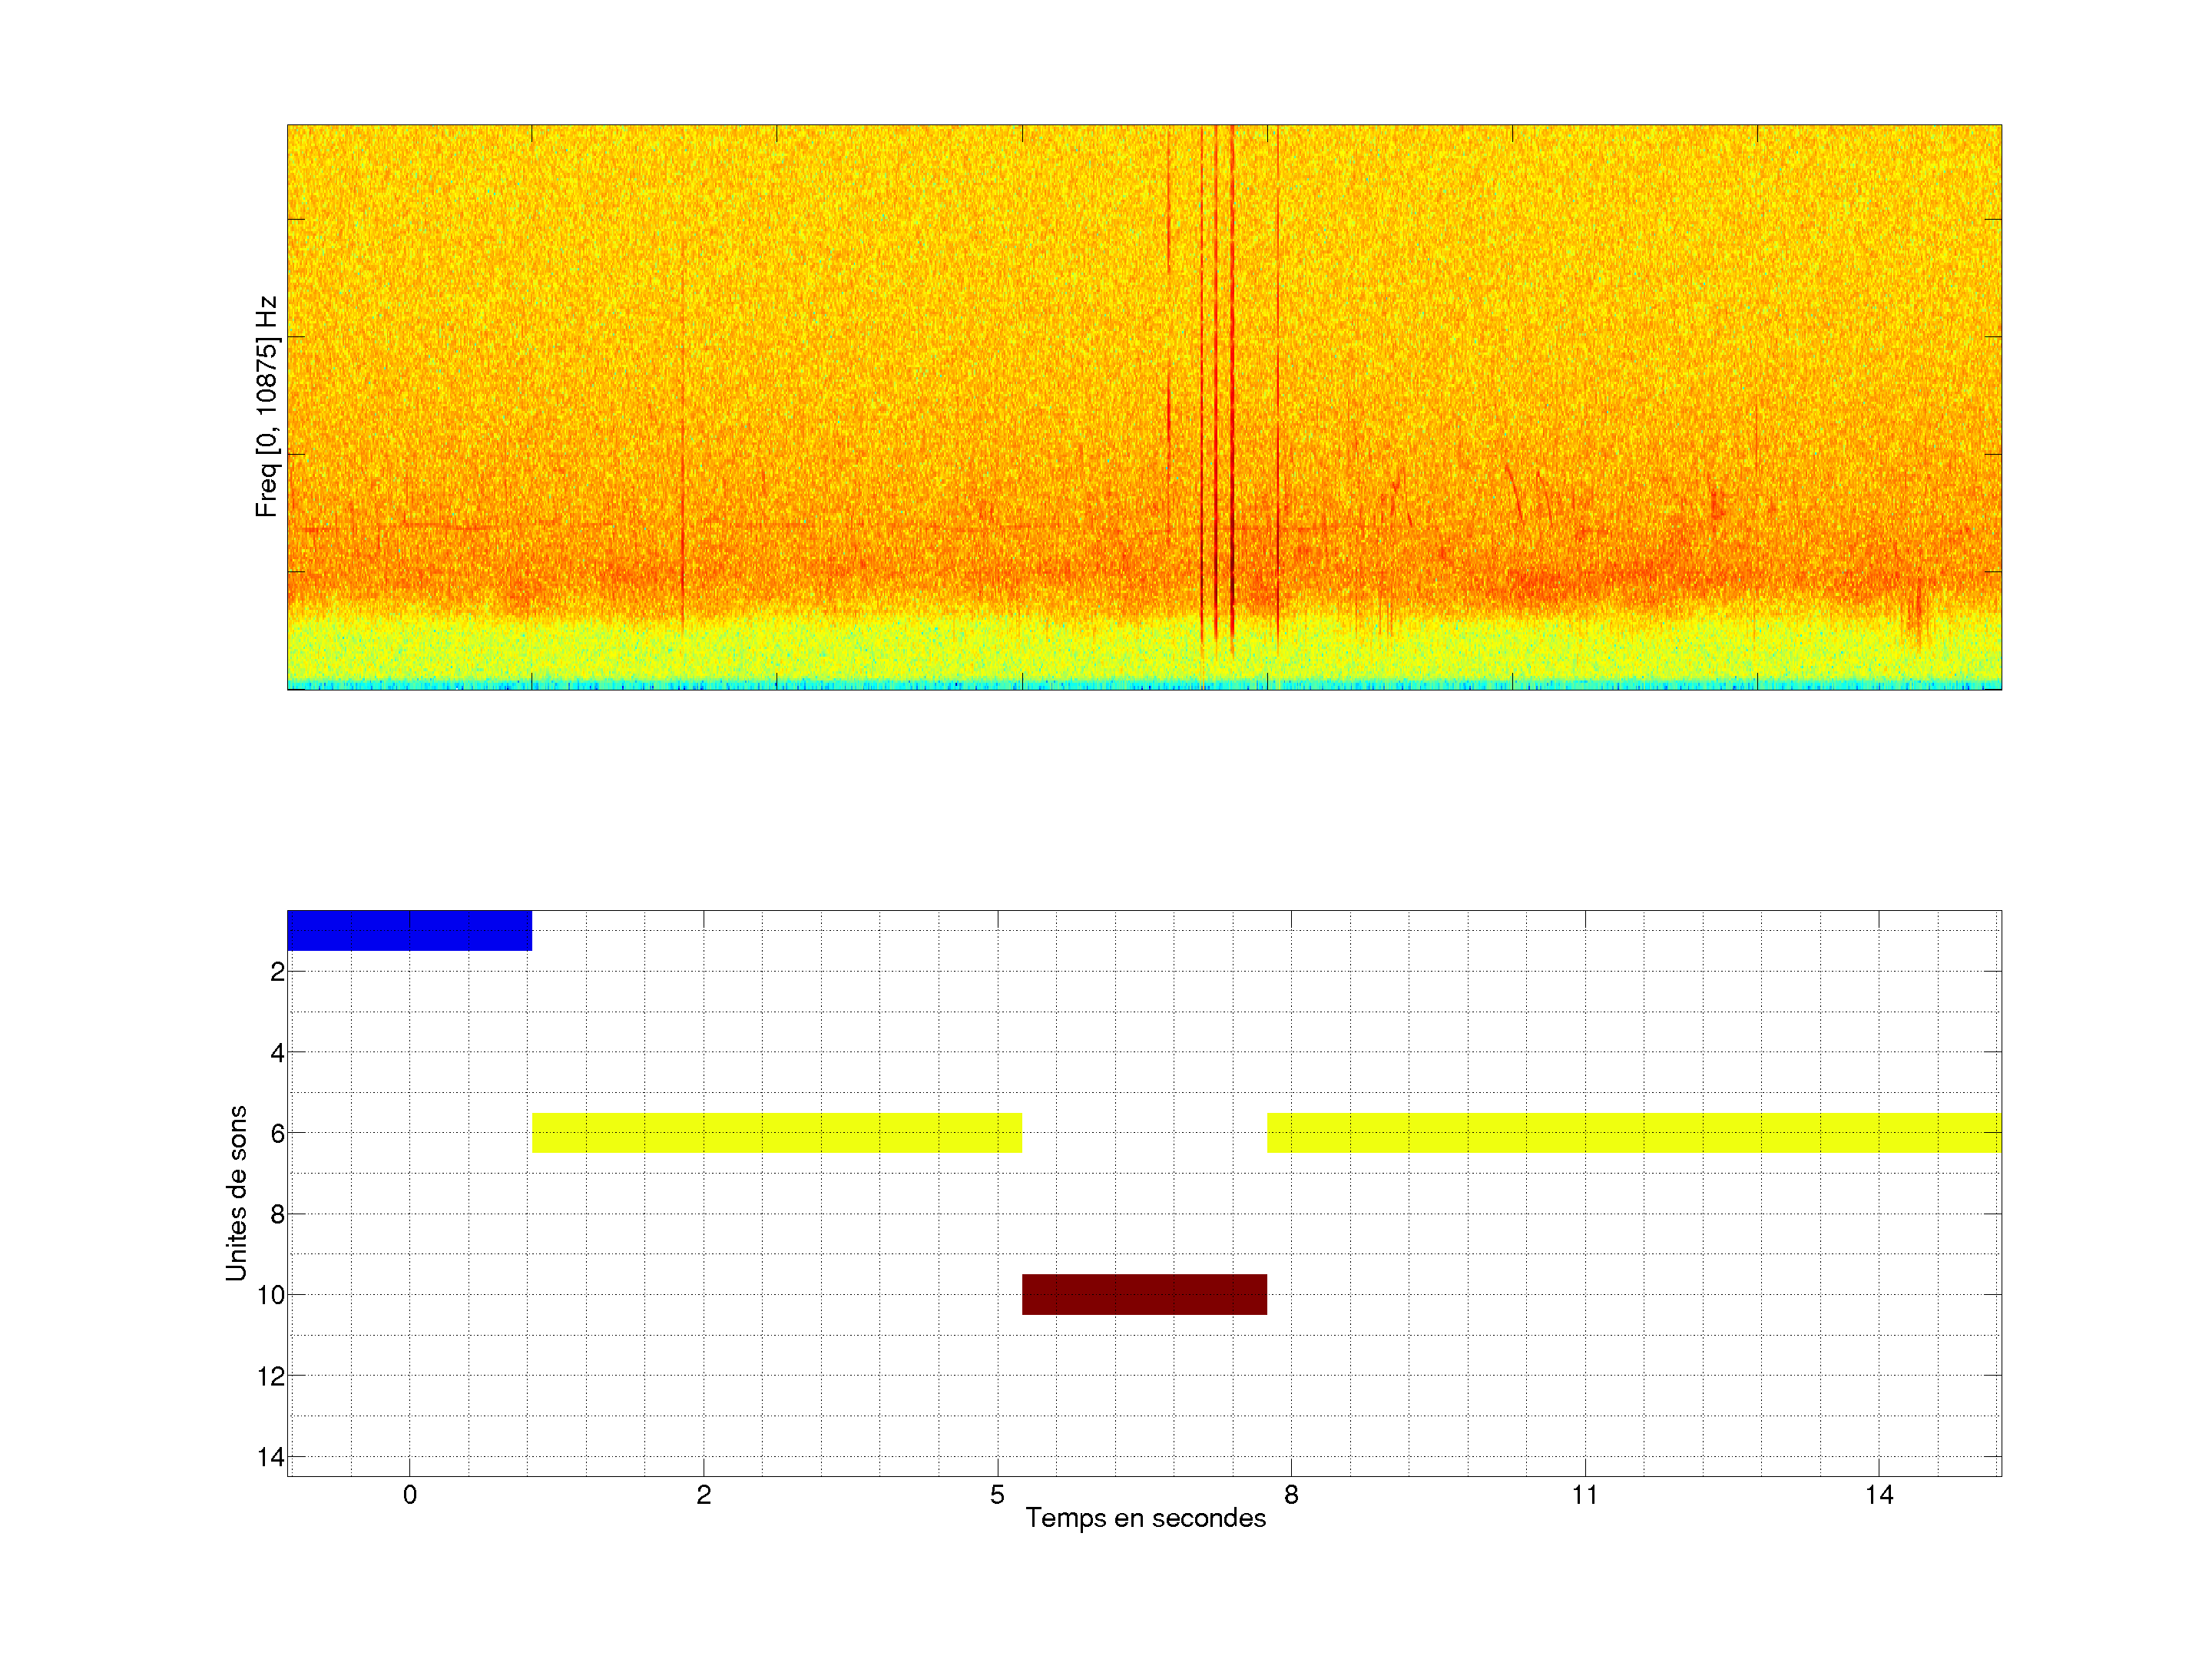Click y-axis tick label 4
2212x1659 pixels.
(277, 1052)
